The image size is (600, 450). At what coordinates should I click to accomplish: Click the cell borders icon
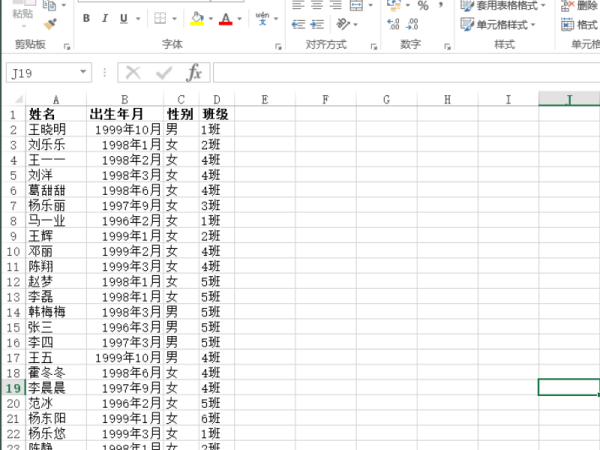[x=160, y=19]
